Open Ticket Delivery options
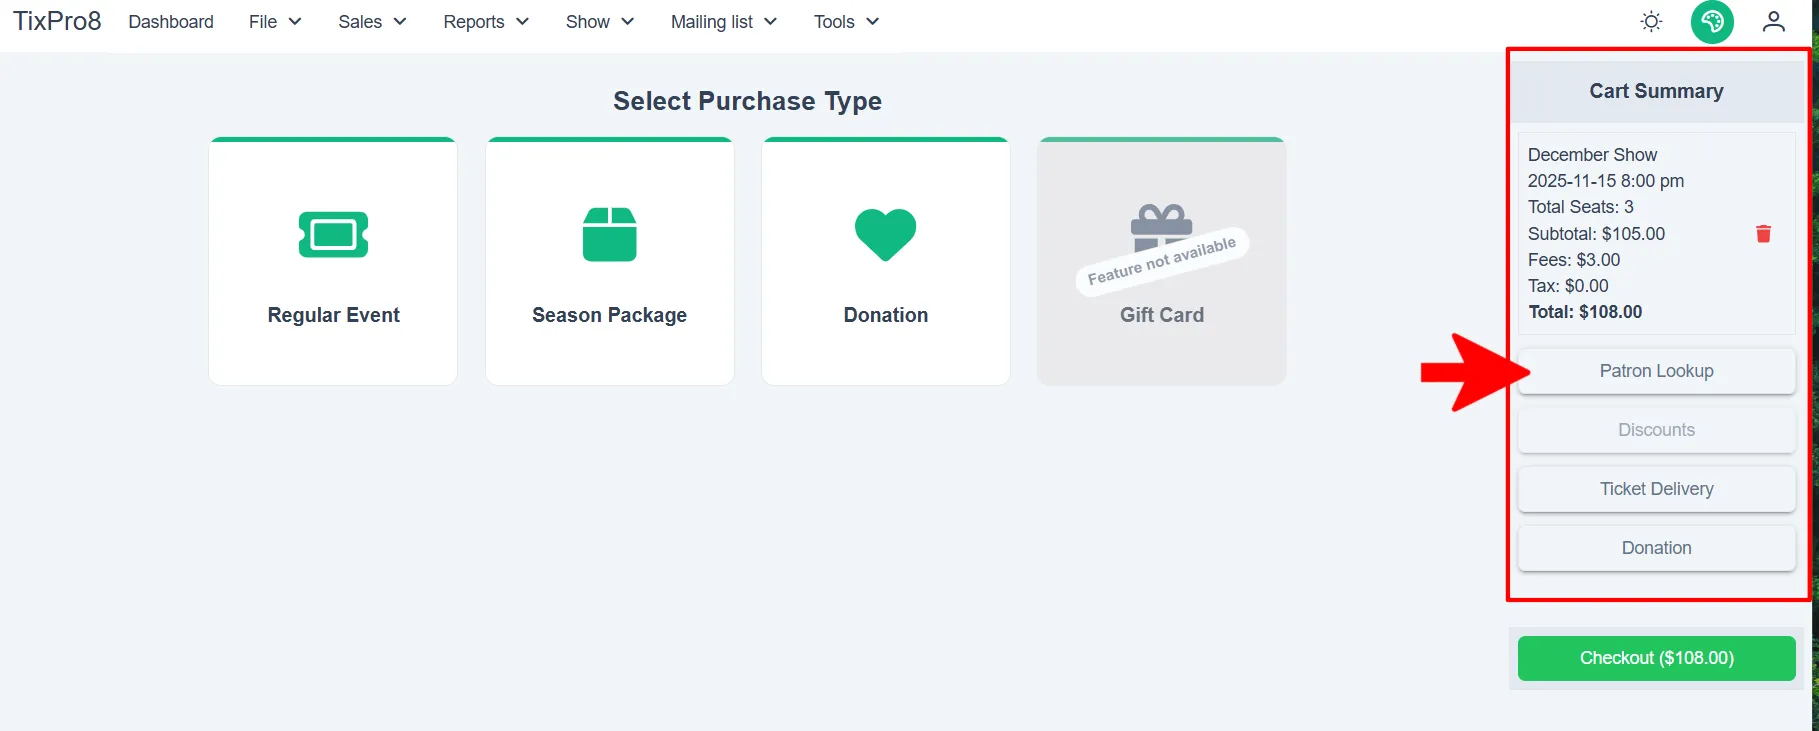 (1656, 489)
